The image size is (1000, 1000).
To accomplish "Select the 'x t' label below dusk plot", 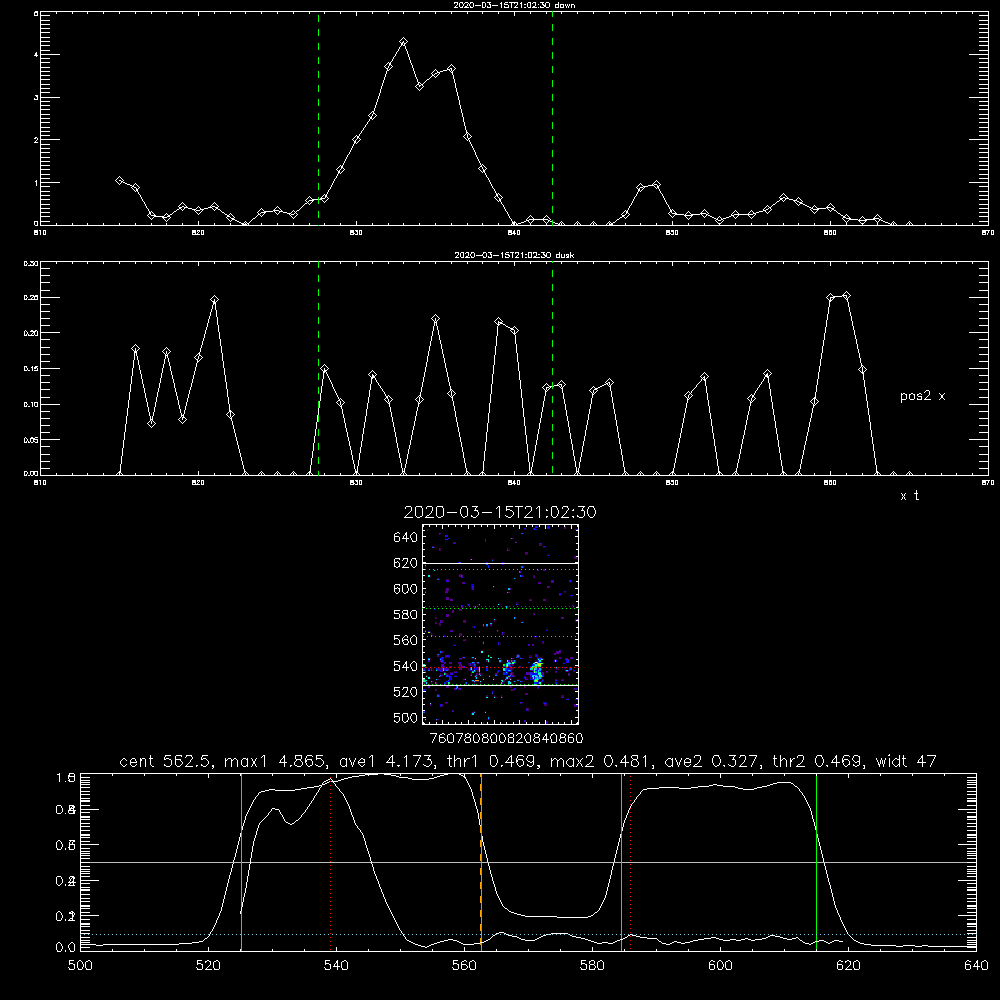I will 909,496.
